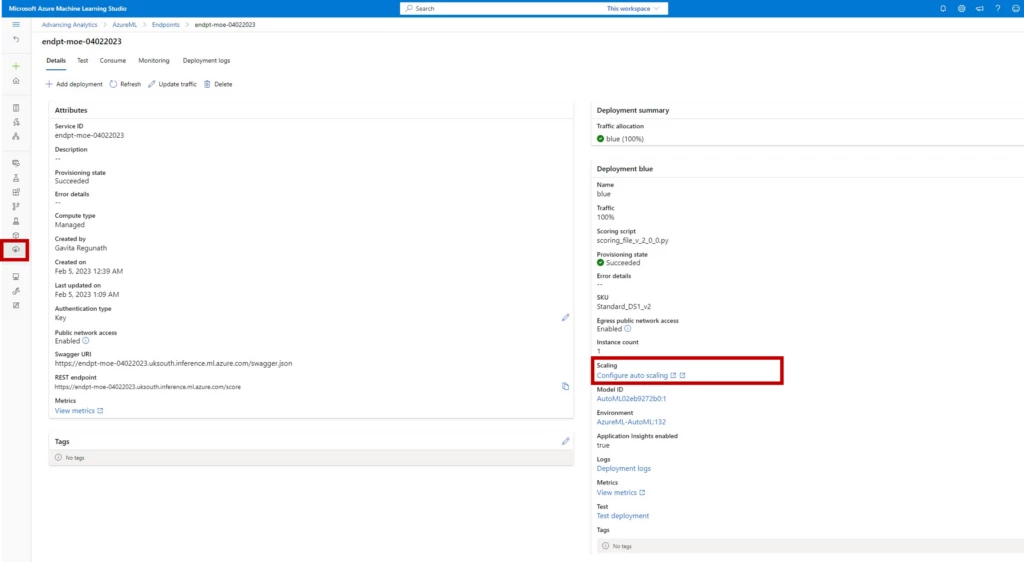This screenshot has width=1024, height=562.
Task: Switch to the Test tab
Action: pos(83,61)
